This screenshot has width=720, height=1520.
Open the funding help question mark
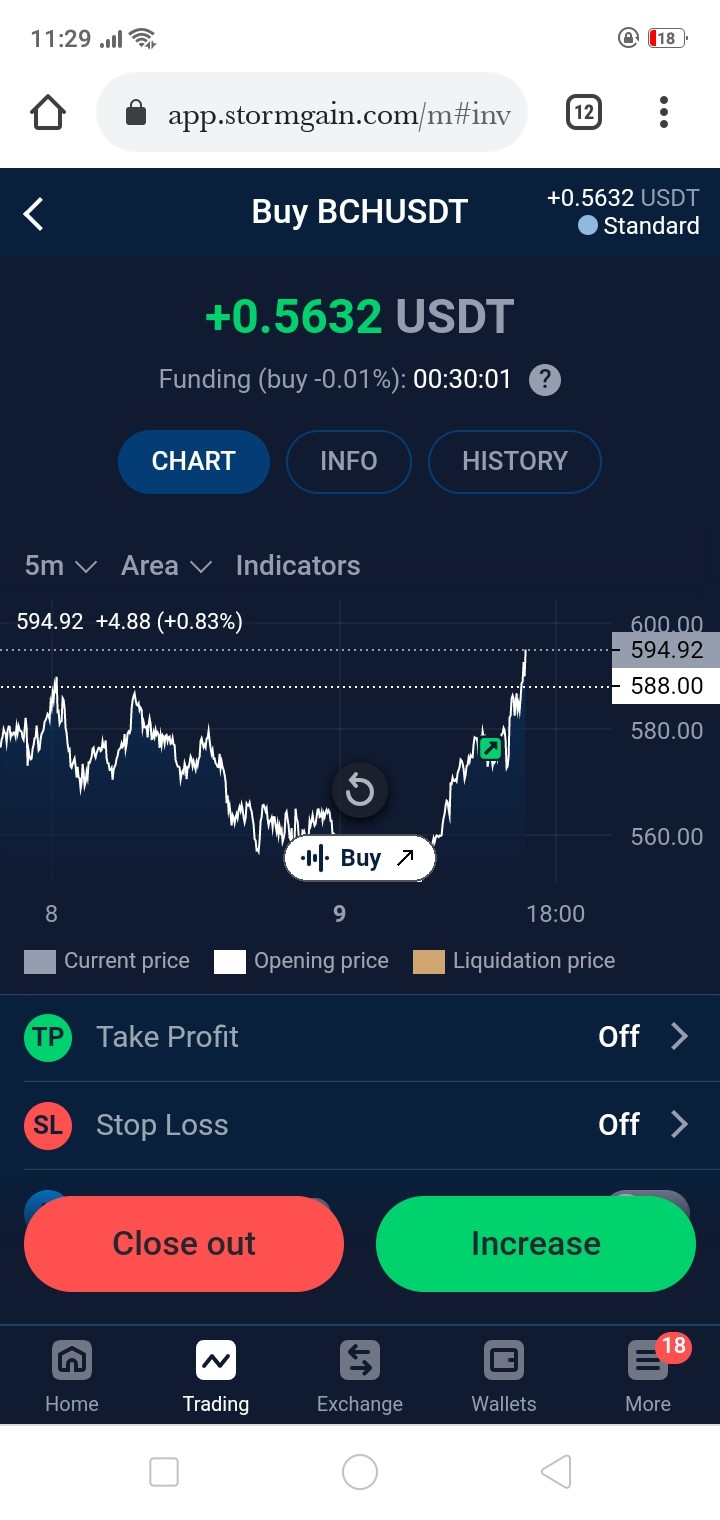[x=544, y=380]
